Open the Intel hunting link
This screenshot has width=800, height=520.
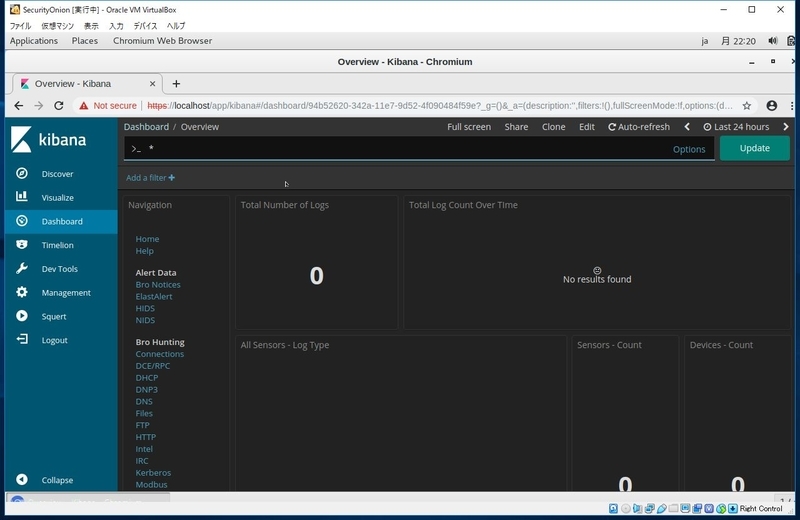[x=144, y=449]
